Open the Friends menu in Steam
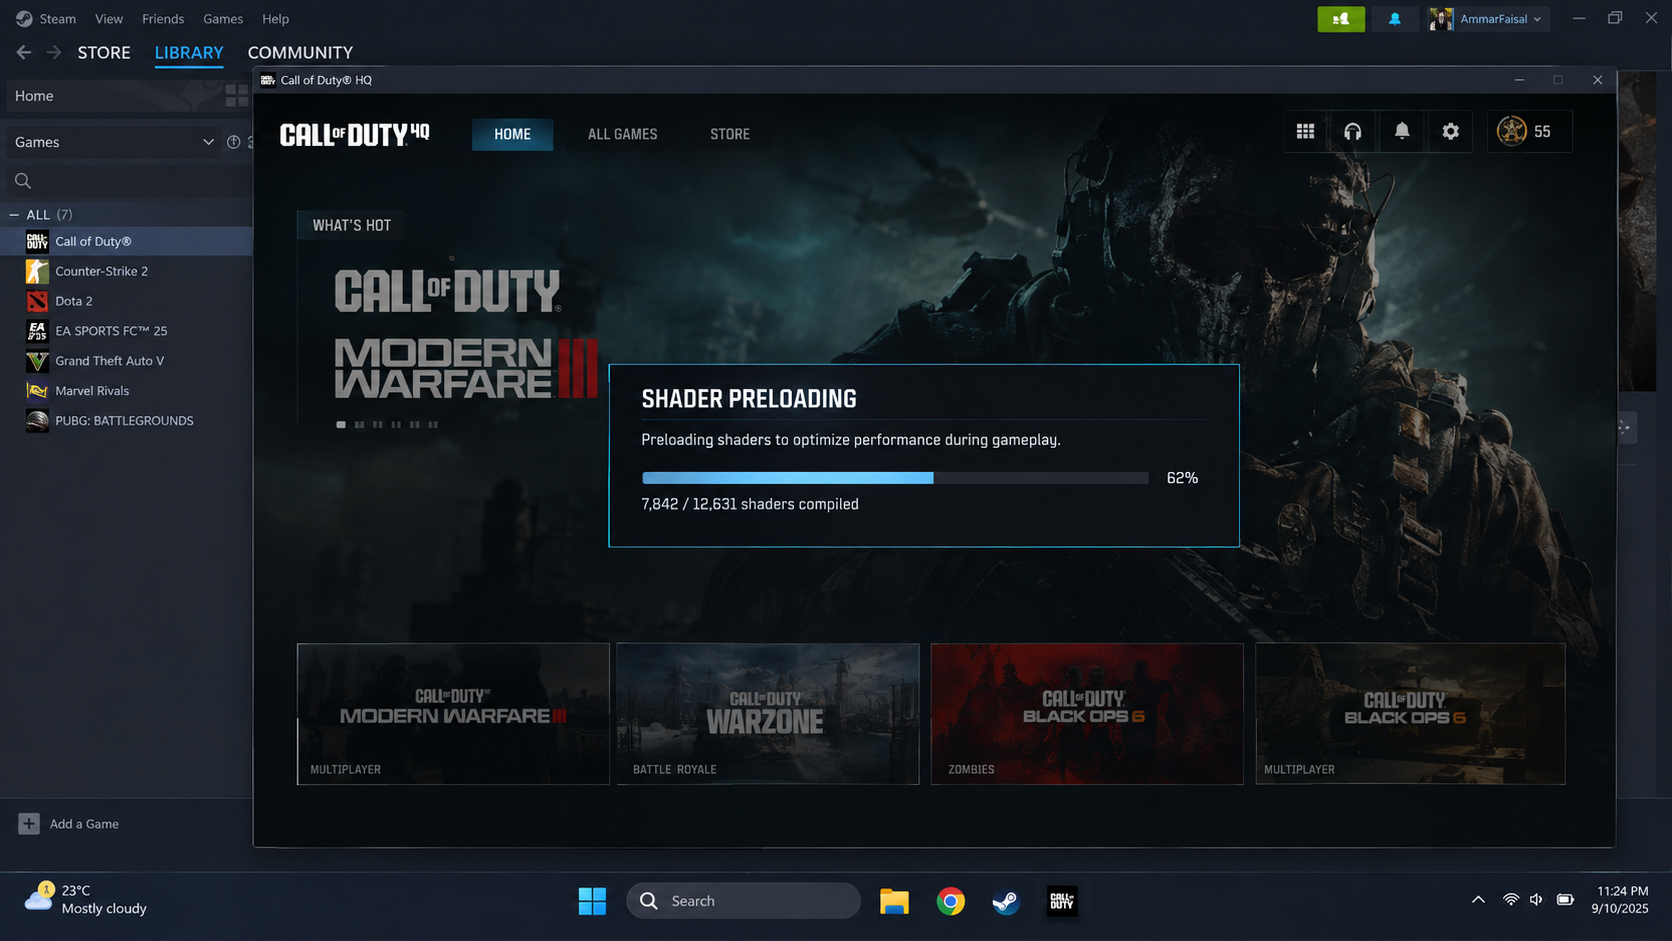The width and height of the screenshot is (1672, 941). 163,19
